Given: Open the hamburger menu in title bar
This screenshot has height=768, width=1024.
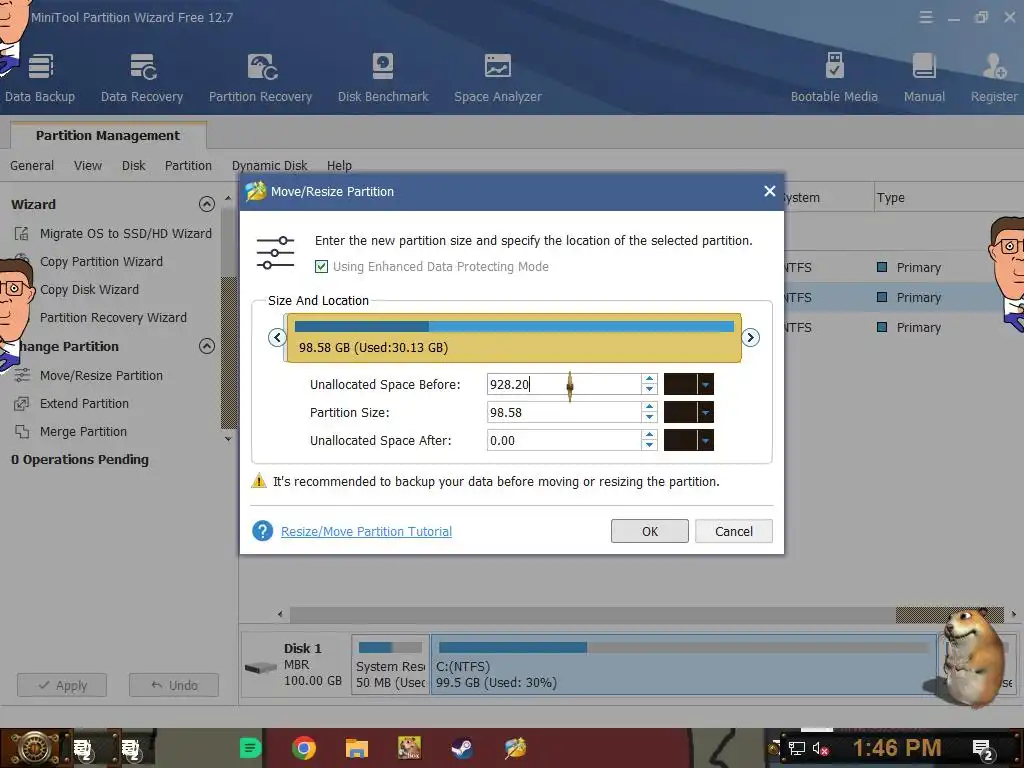Looking at the screenshot, I should (925, 18).
